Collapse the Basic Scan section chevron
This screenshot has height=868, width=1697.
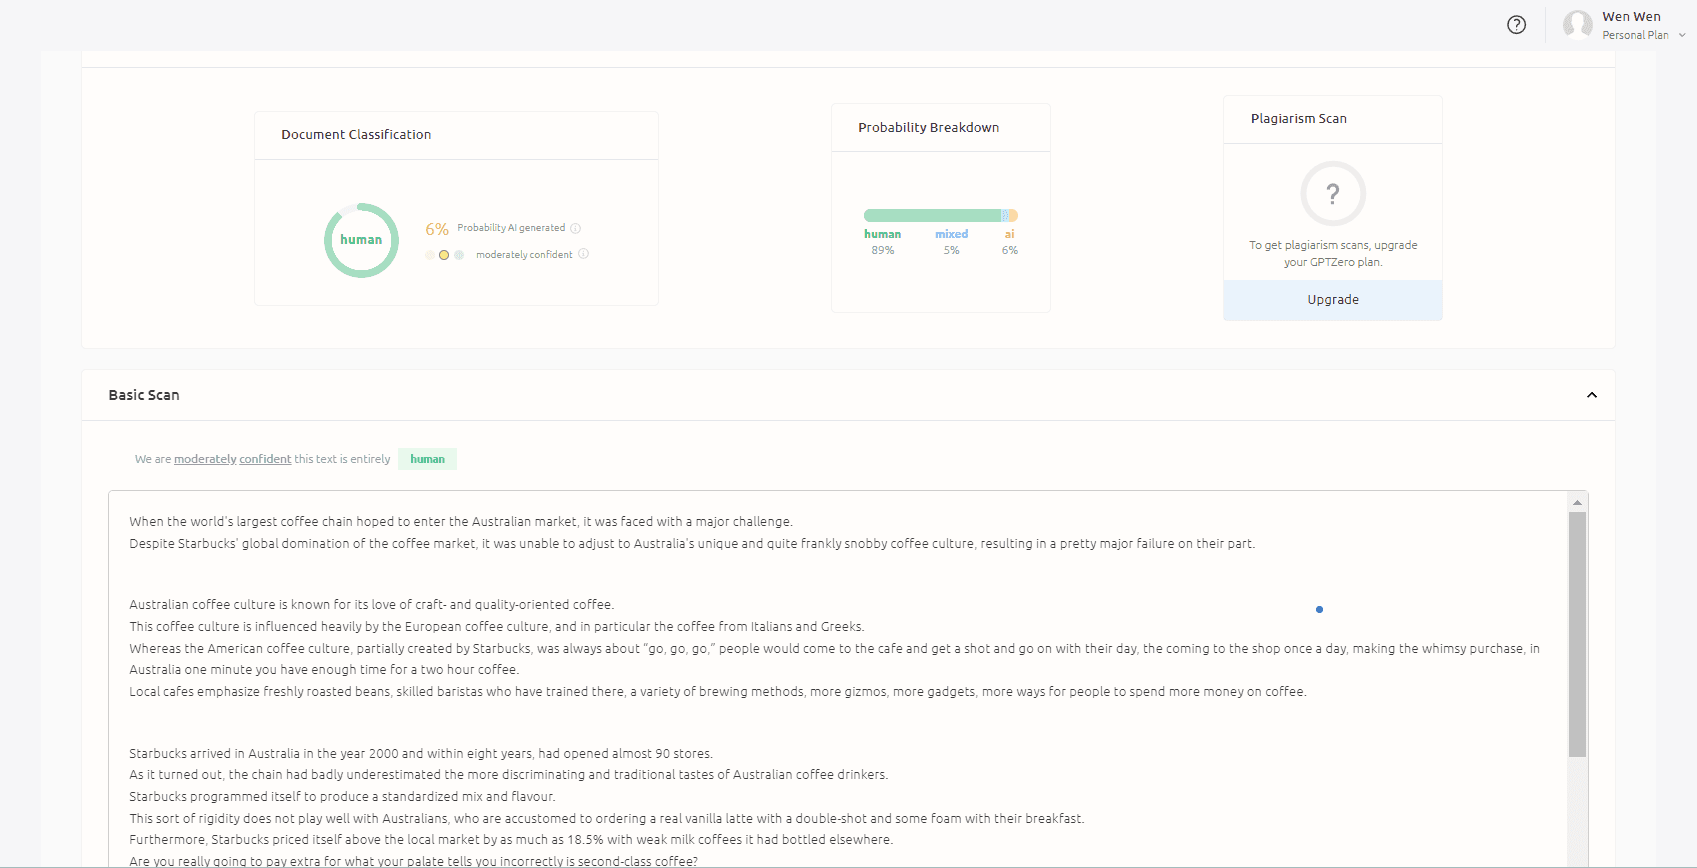pos(1591,395)
